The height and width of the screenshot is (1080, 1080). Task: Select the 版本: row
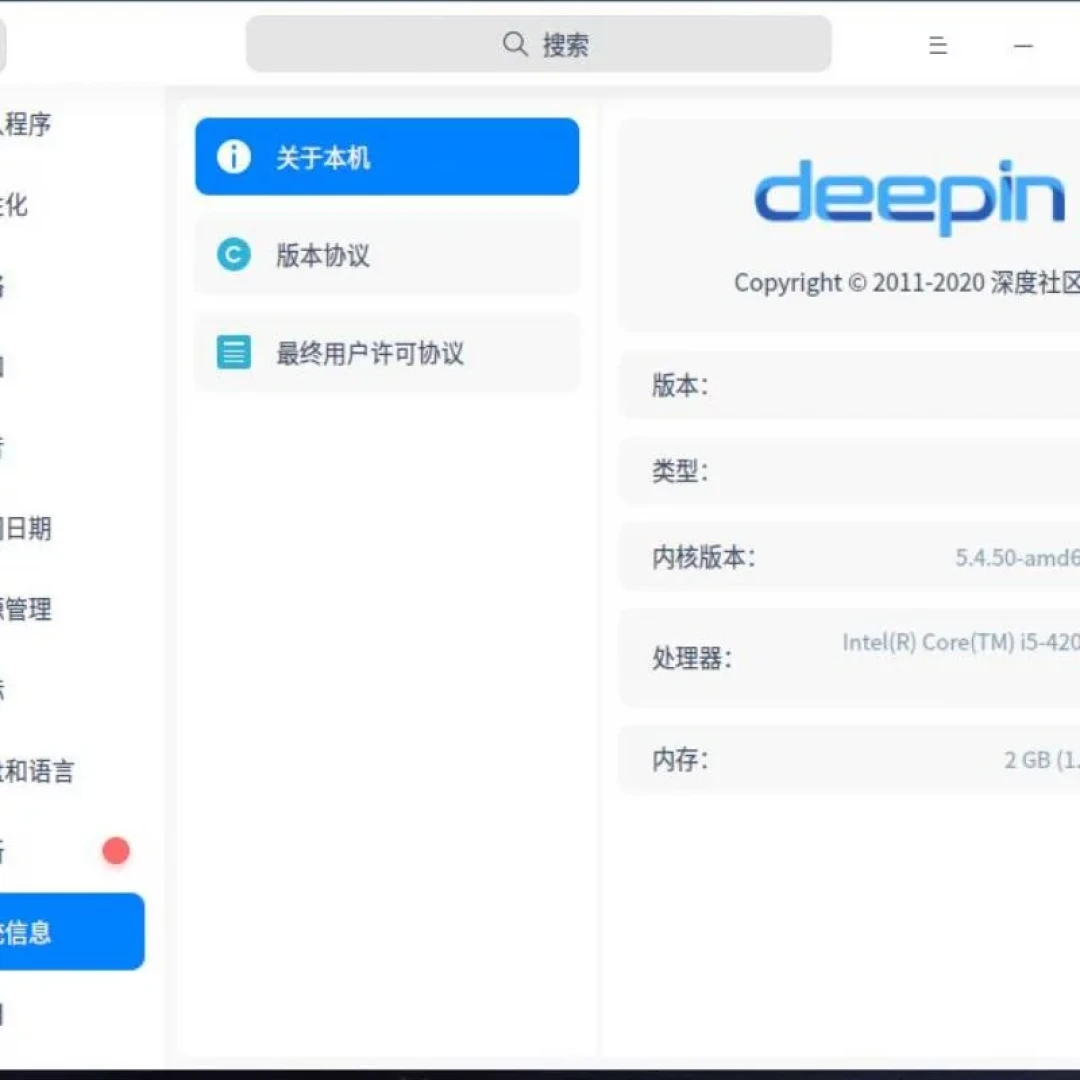click(x=849, y=385)
